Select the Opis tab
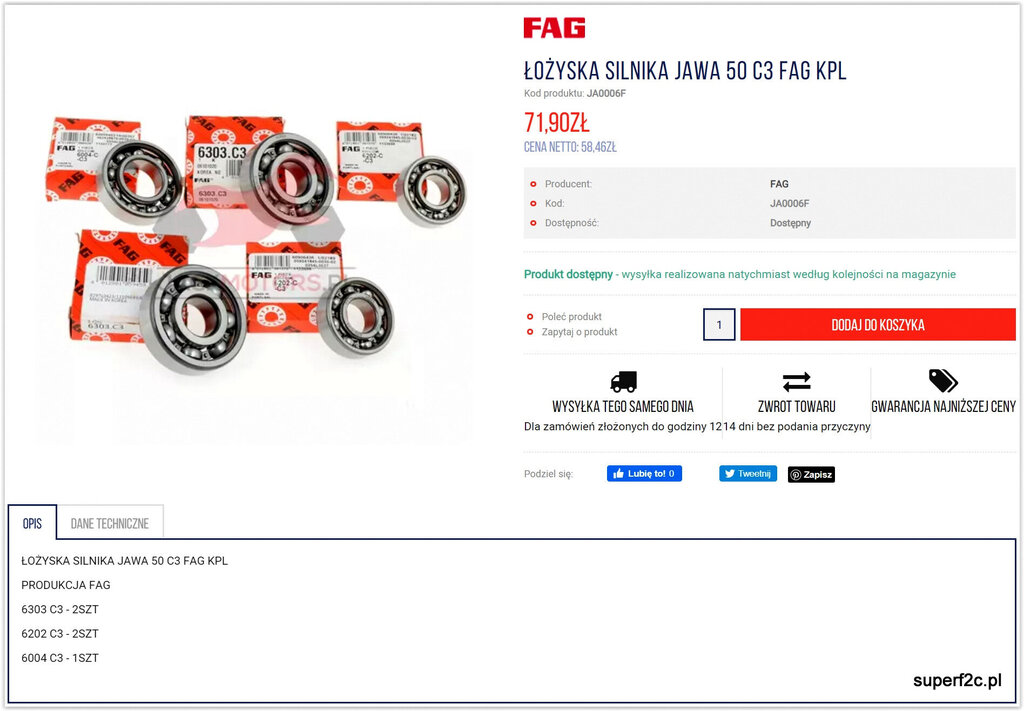The height and width of the screenshot is (711, 1024). coord(32,523)
